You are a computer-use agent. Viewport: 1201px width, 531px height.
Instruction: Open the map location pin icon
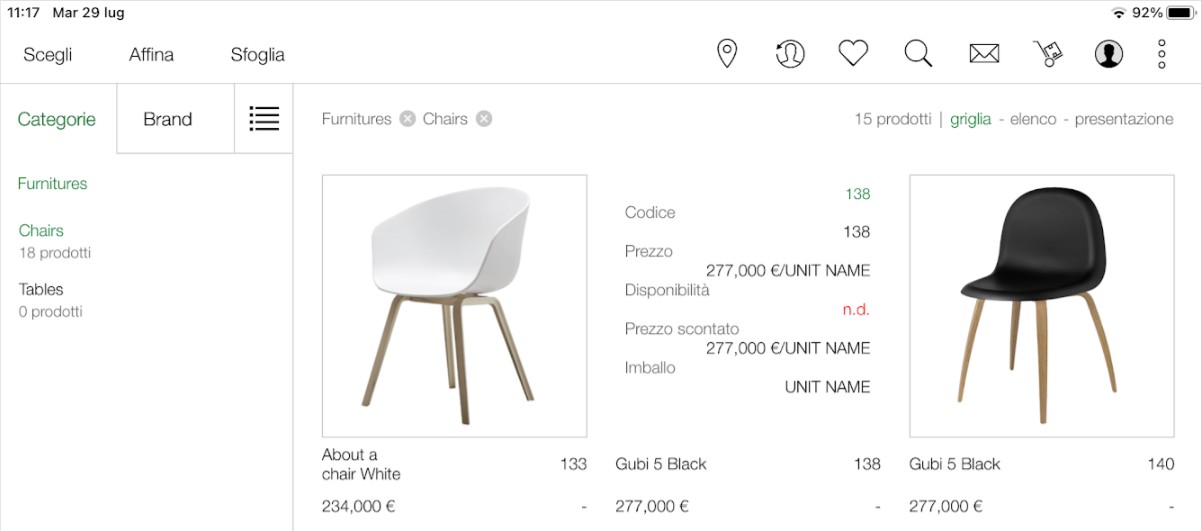[727, 54]
